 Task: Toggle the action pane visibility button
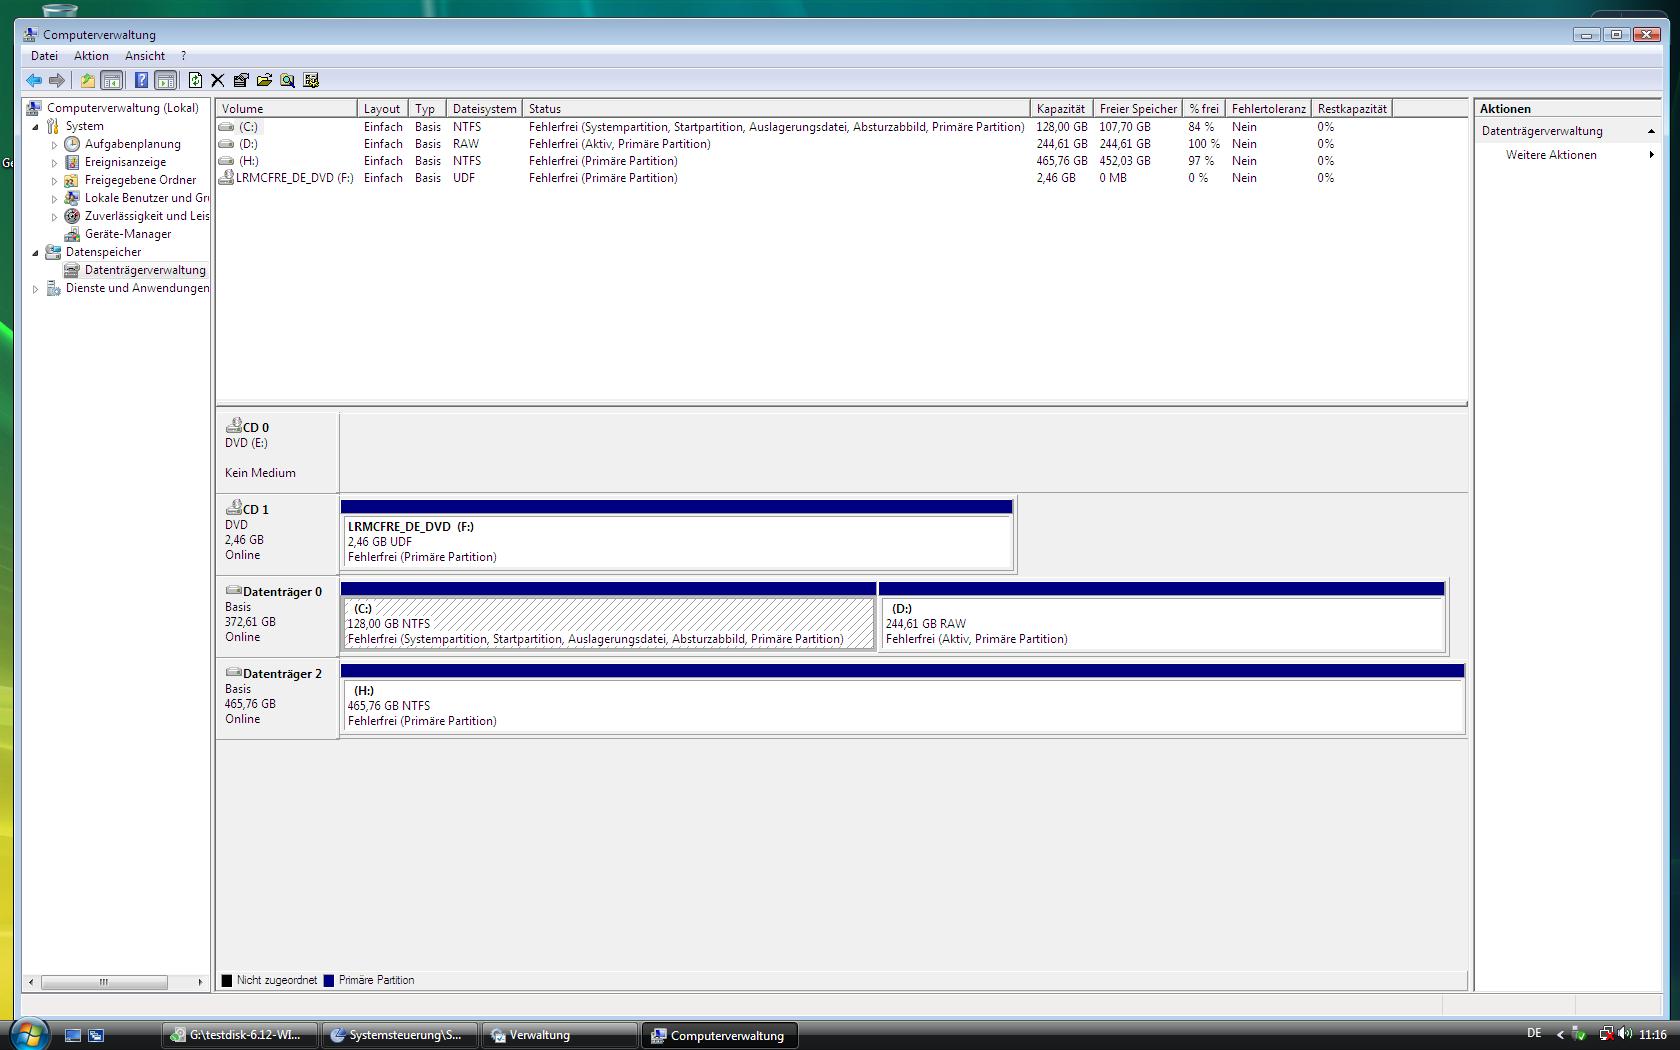(x=166, y=80)
